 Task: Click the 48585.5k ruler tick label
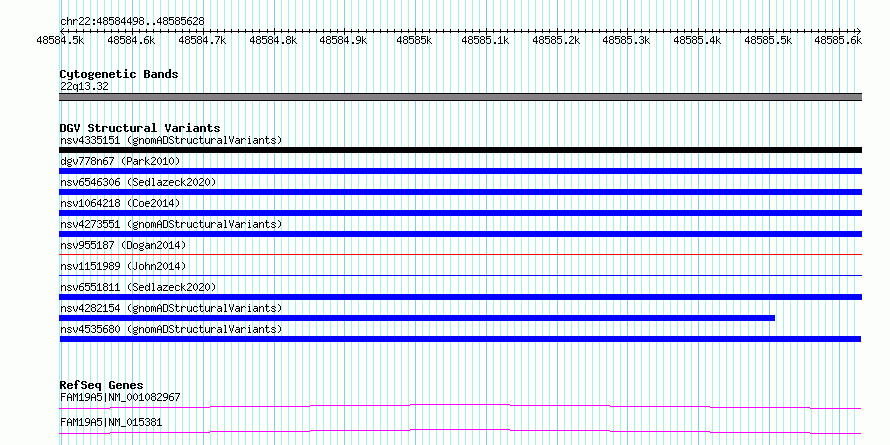(769, 40)
